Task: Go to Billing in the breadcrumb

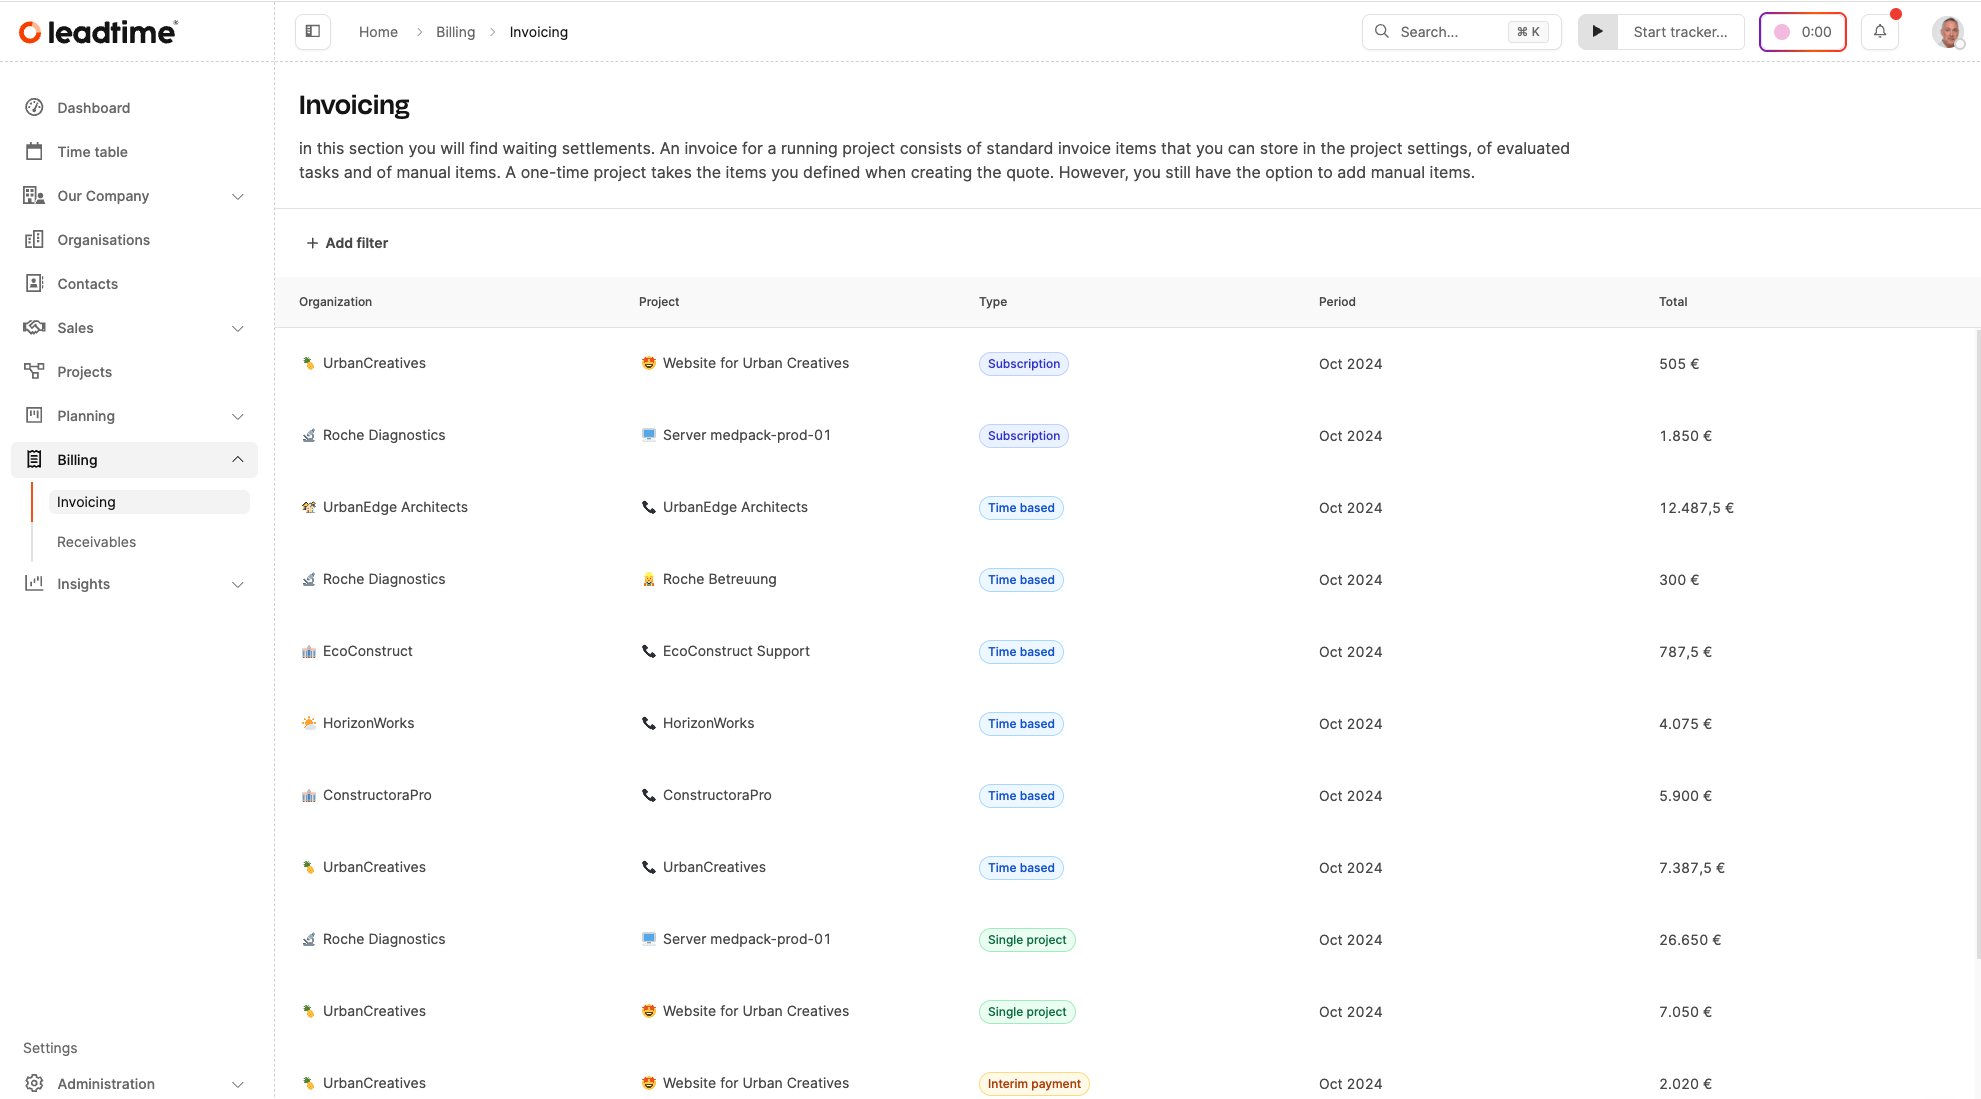Action: pyautogui.click(x=456, y=32)
